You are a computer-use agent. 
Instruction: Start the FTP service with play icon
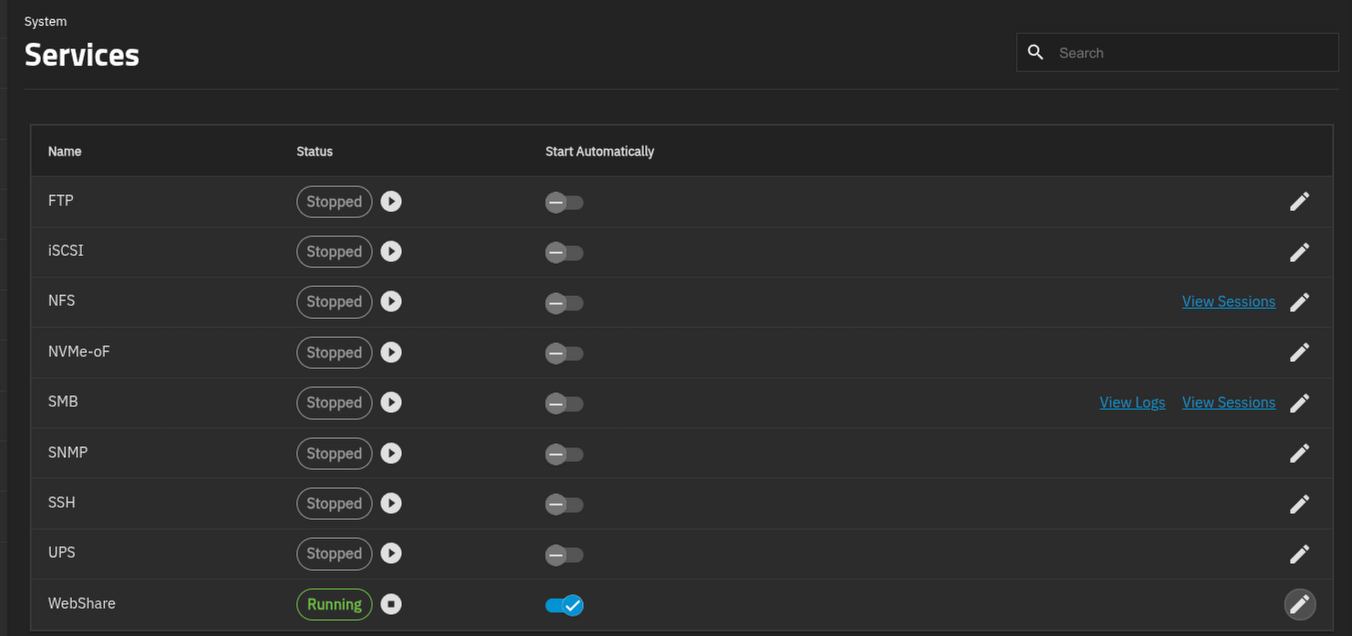391,201
